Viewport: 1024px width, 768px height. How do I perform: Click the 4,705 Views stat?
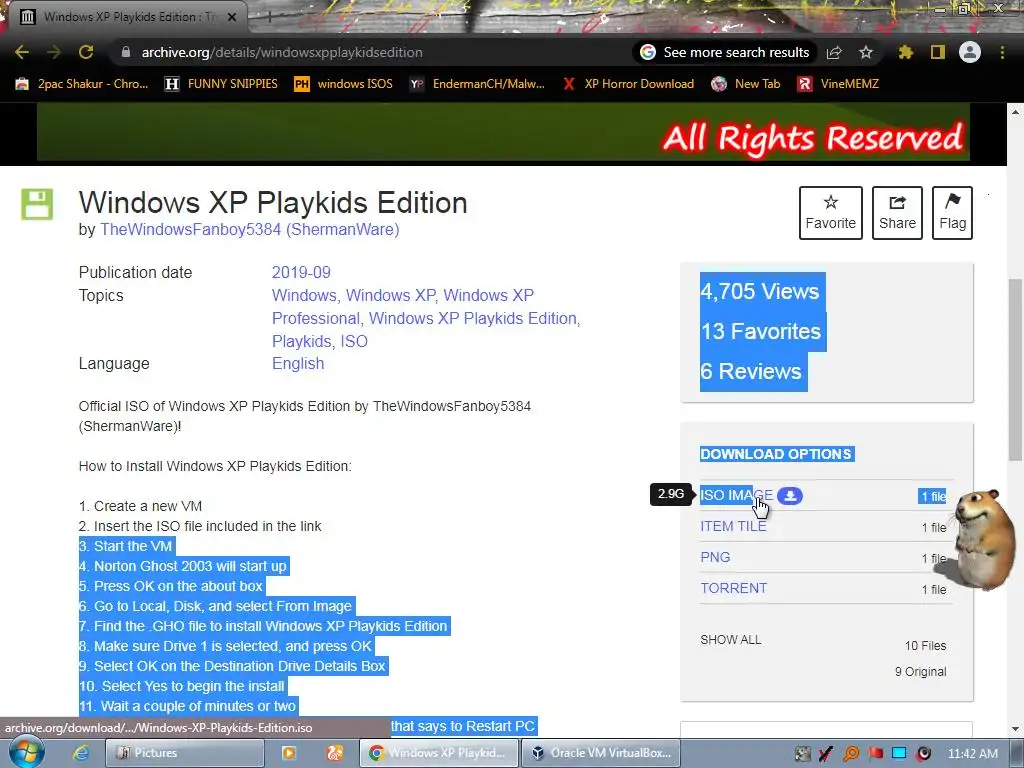click(x=760, y=291)
